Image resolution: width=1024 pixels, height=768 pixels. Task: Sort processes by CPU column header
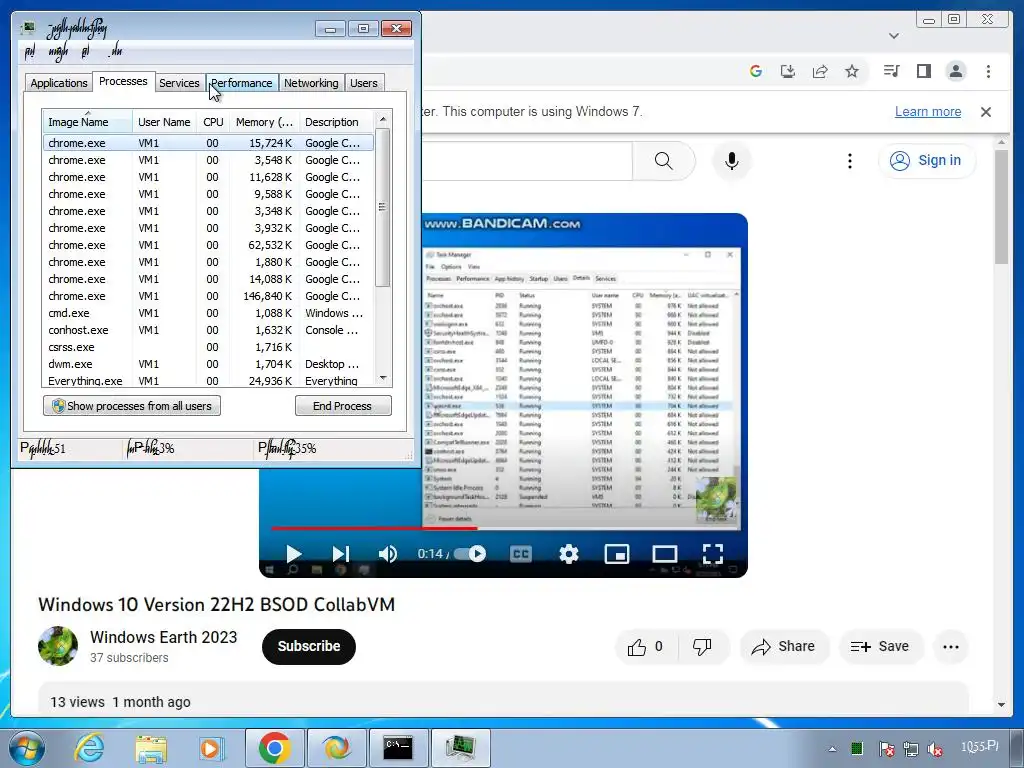213,122
